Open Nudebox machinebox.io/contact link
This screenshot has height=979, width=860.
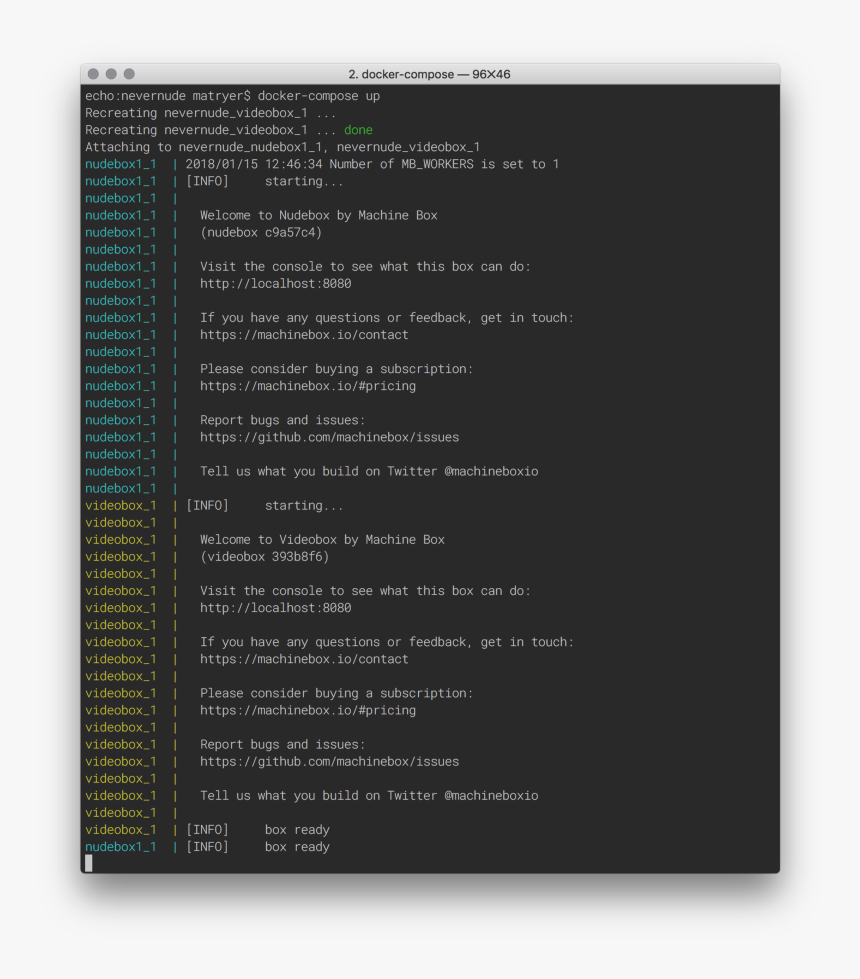point(304,335)
